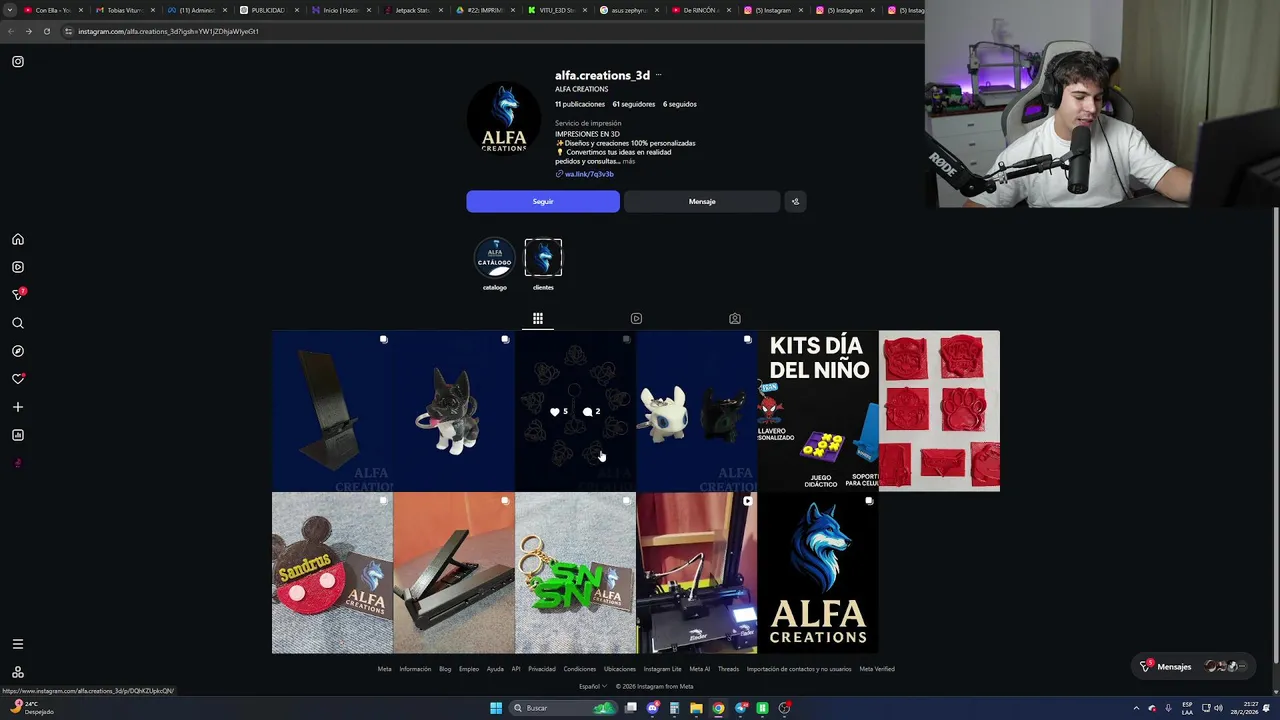Screen dimensions: 1280x720
Task: Open File Explorer from the taskbar
Action: pos(696,708)
